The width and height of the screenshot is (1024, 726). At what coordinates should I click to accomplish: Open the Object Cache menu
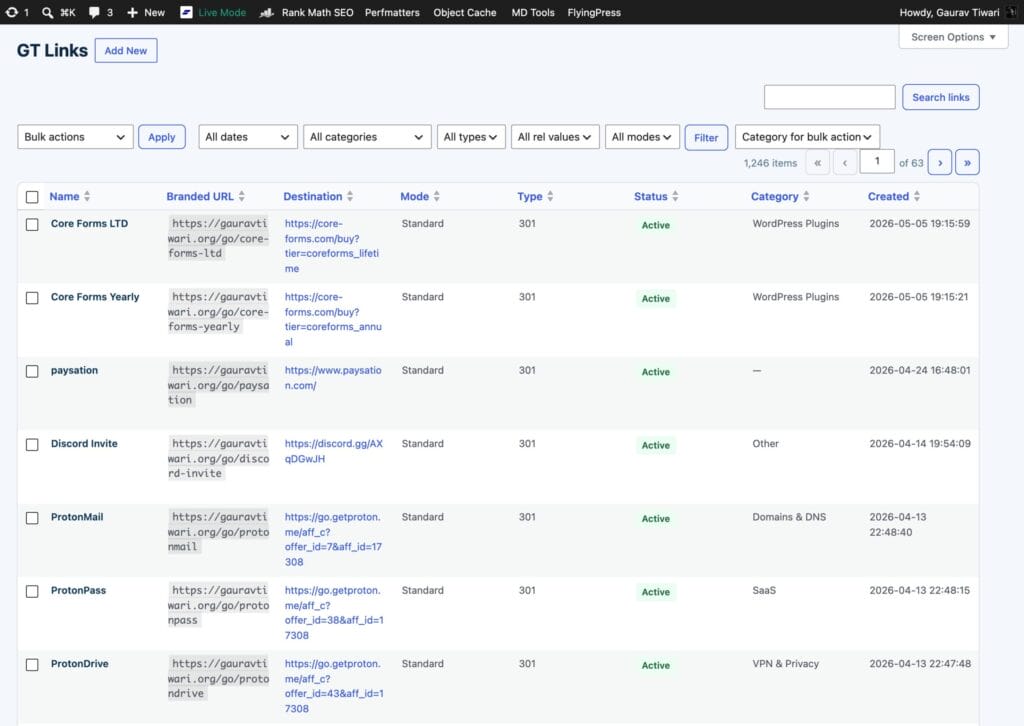(465, 12)
